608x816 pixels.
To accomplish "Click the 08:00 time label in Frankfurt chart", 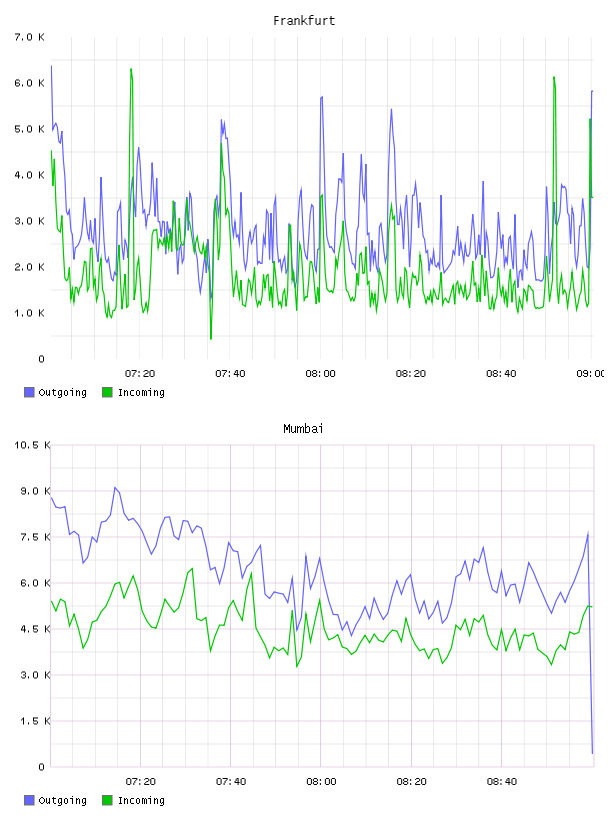I will [x=321, y=374].
